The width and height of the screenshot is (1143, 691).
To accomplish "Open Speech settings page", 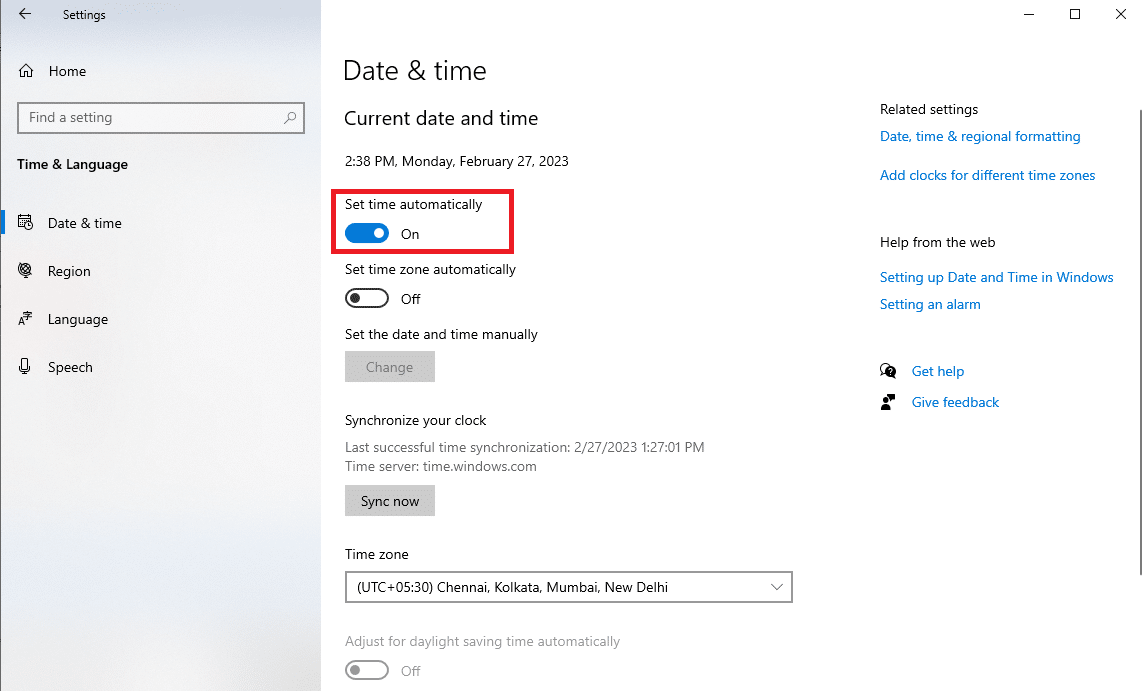I will pos(70,367).
